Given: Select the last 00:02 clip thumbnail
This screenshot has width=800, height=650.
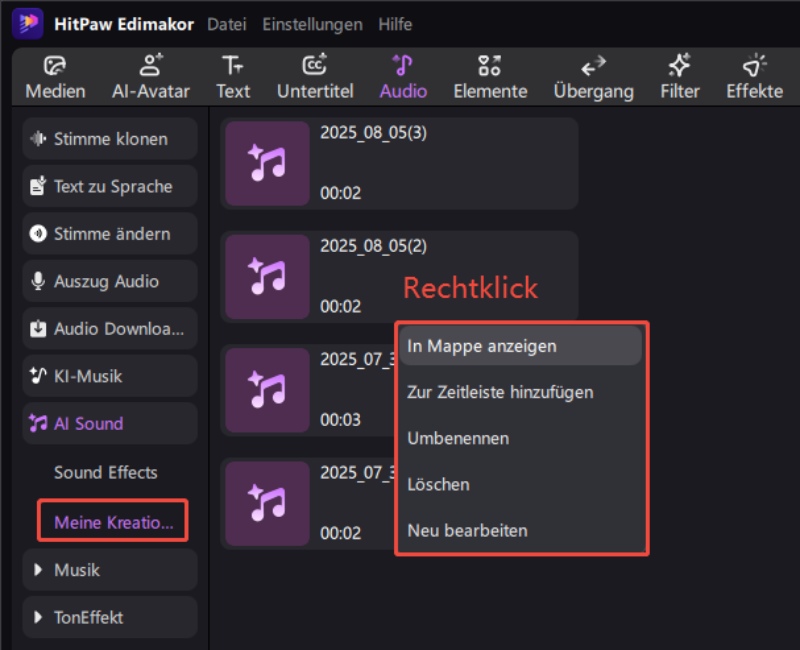Looking at the screenshot, I should [267, 503].
